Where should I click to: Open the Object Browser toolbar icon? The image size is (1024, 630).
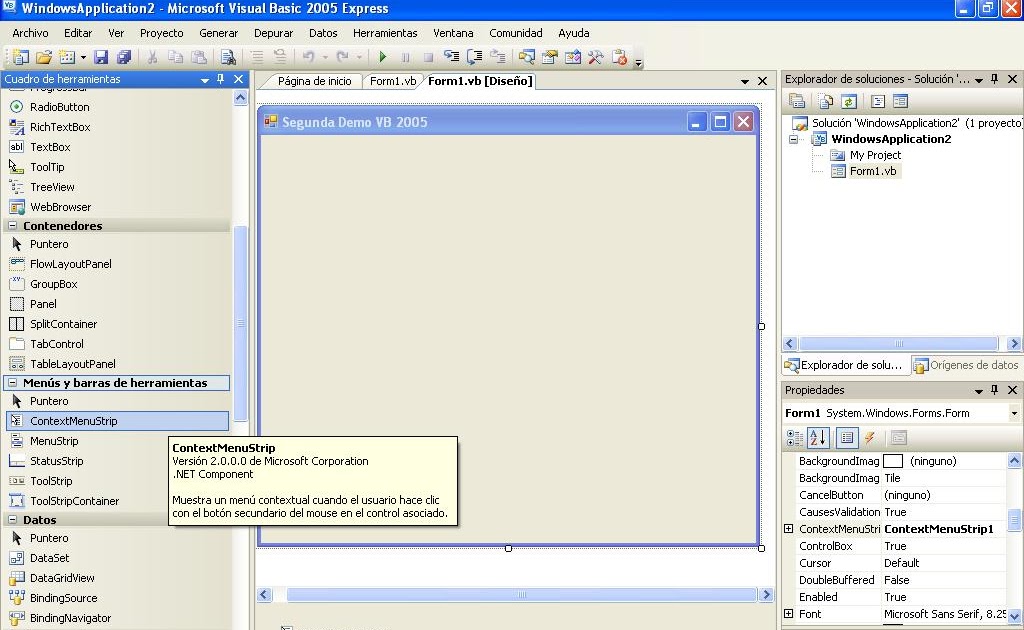573,57
